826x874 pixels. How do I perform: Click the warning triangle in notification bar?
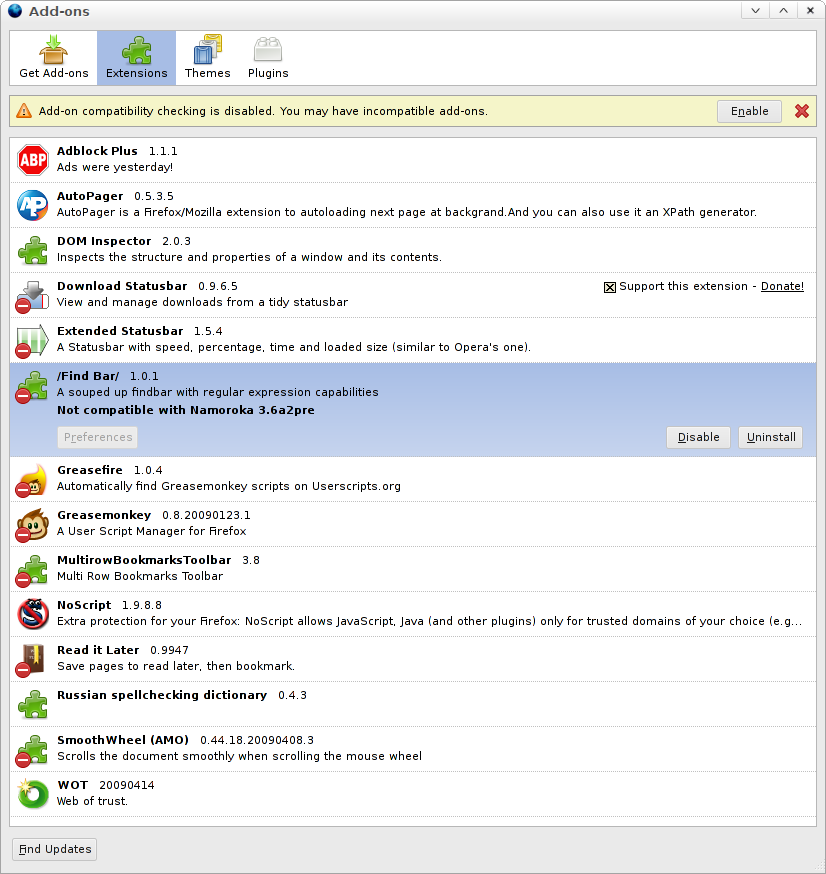[x=24, y=111]
